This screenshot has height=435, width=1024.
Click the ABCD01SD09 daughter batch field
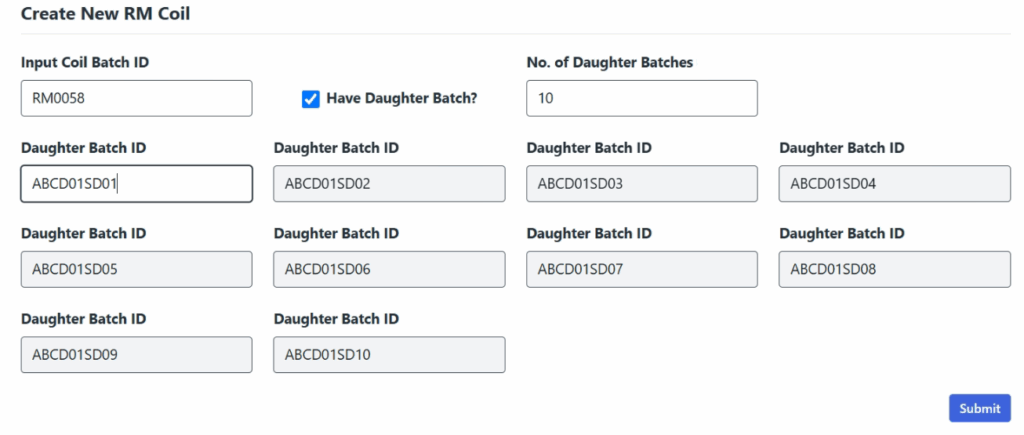click(136, 354)
